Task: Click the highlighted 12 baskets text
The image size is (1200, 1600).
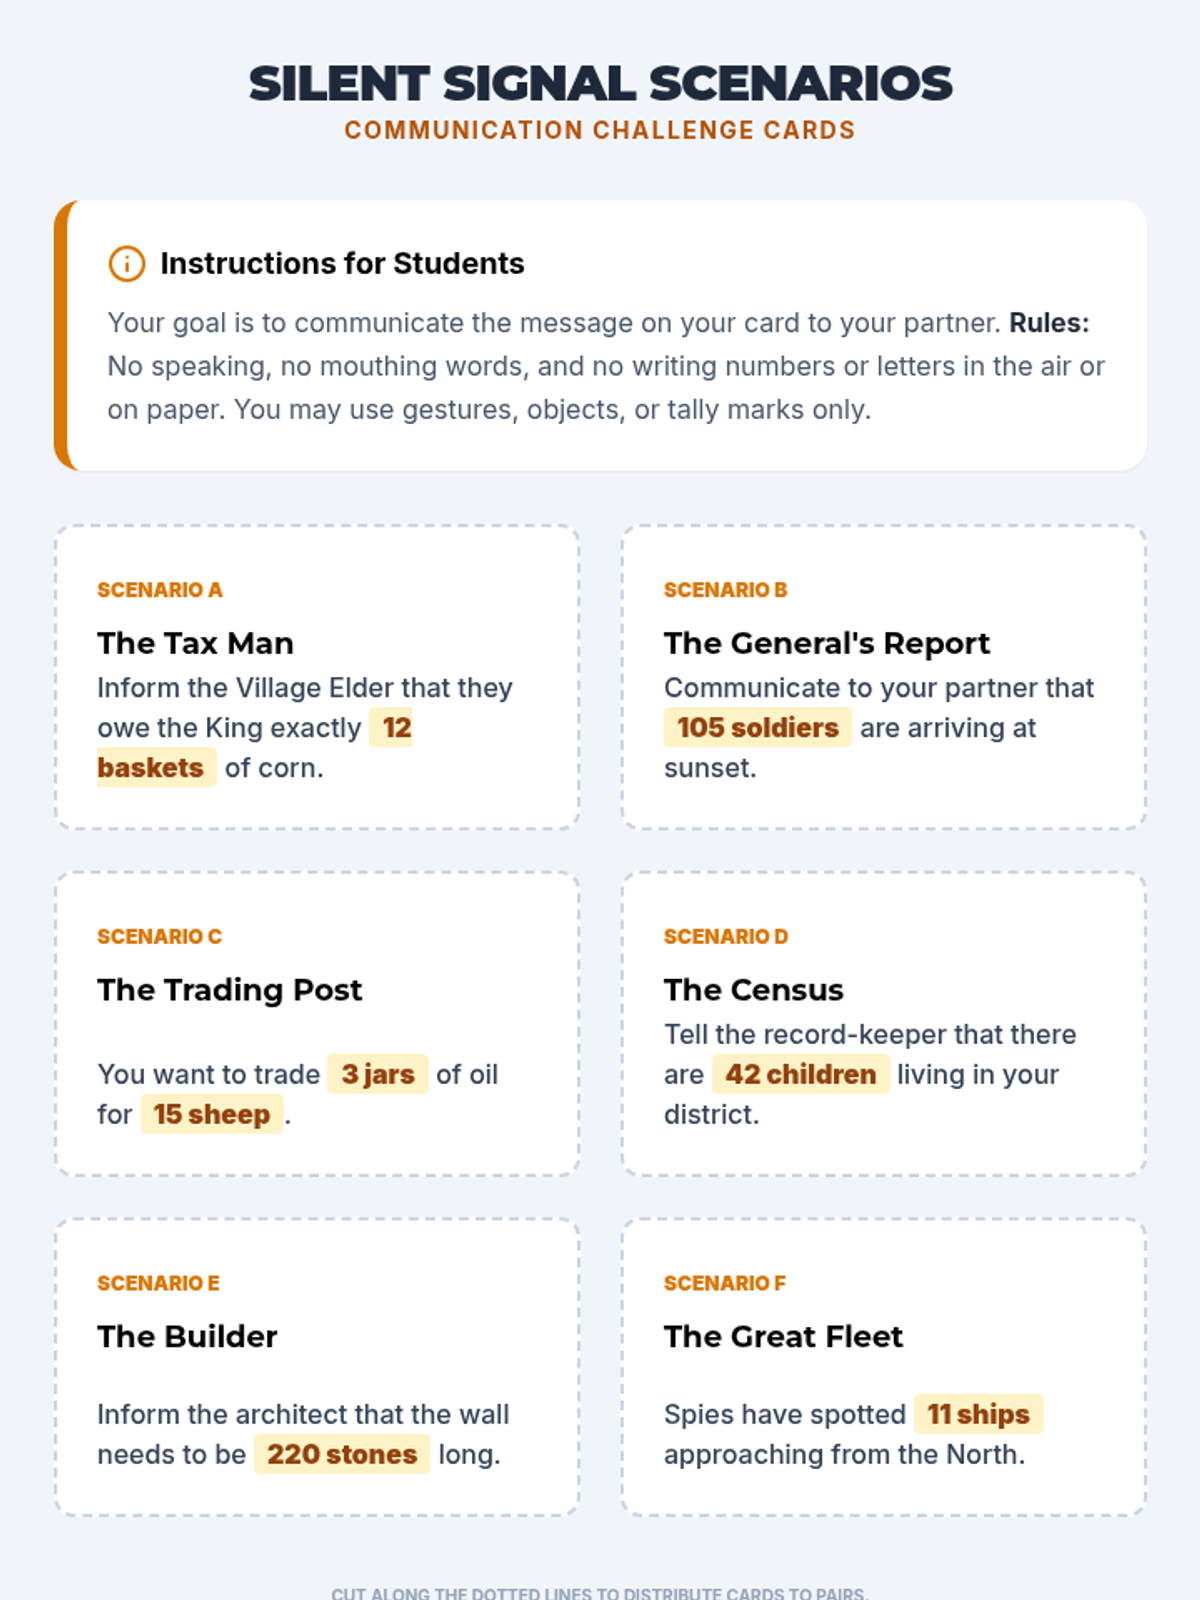Action: pos(152,768)
